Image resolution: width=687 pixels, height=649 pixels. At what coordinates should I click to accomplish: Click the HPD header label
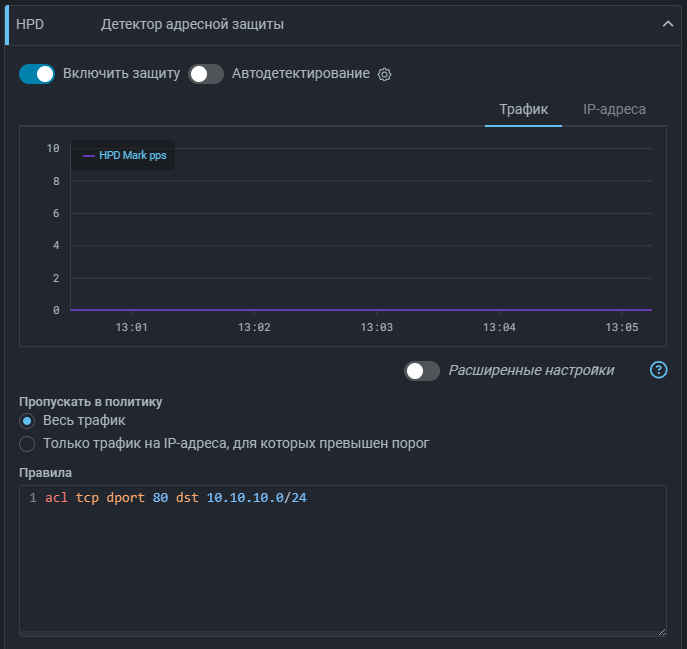(x=30, y=24)
